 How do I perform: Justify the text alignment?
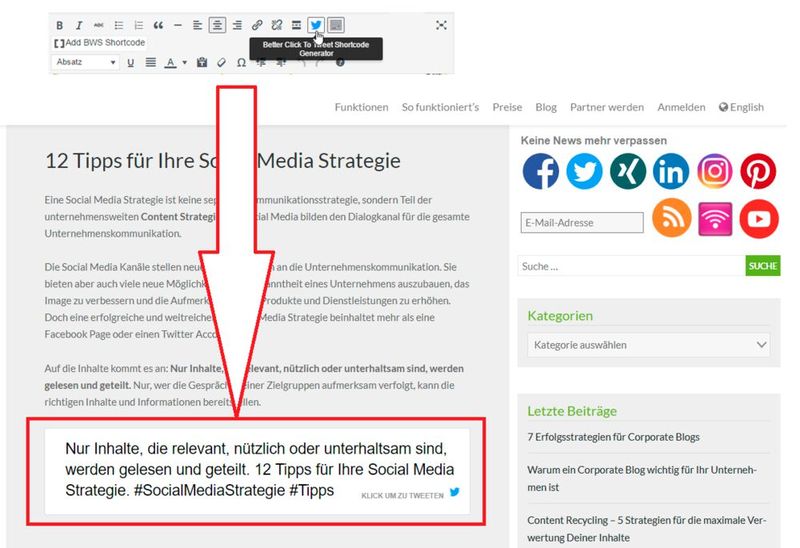(x=151, y=62)
